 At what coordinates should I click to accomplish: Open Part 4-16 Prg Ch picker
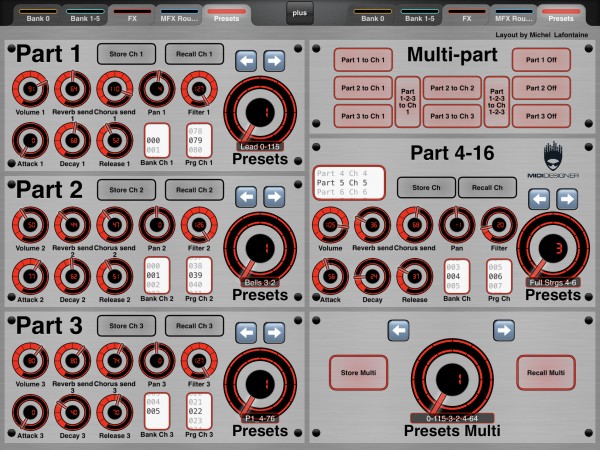coord(499,276)
